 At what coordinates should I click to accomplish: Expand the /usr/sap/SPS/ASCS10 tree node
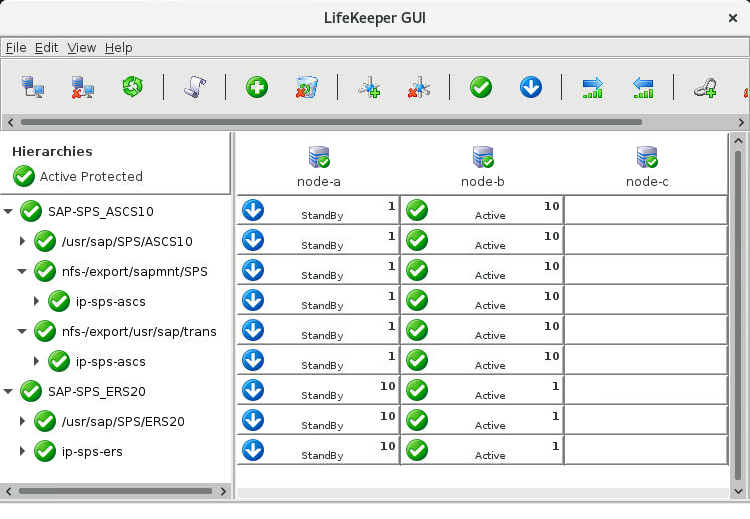click(22, 241)
